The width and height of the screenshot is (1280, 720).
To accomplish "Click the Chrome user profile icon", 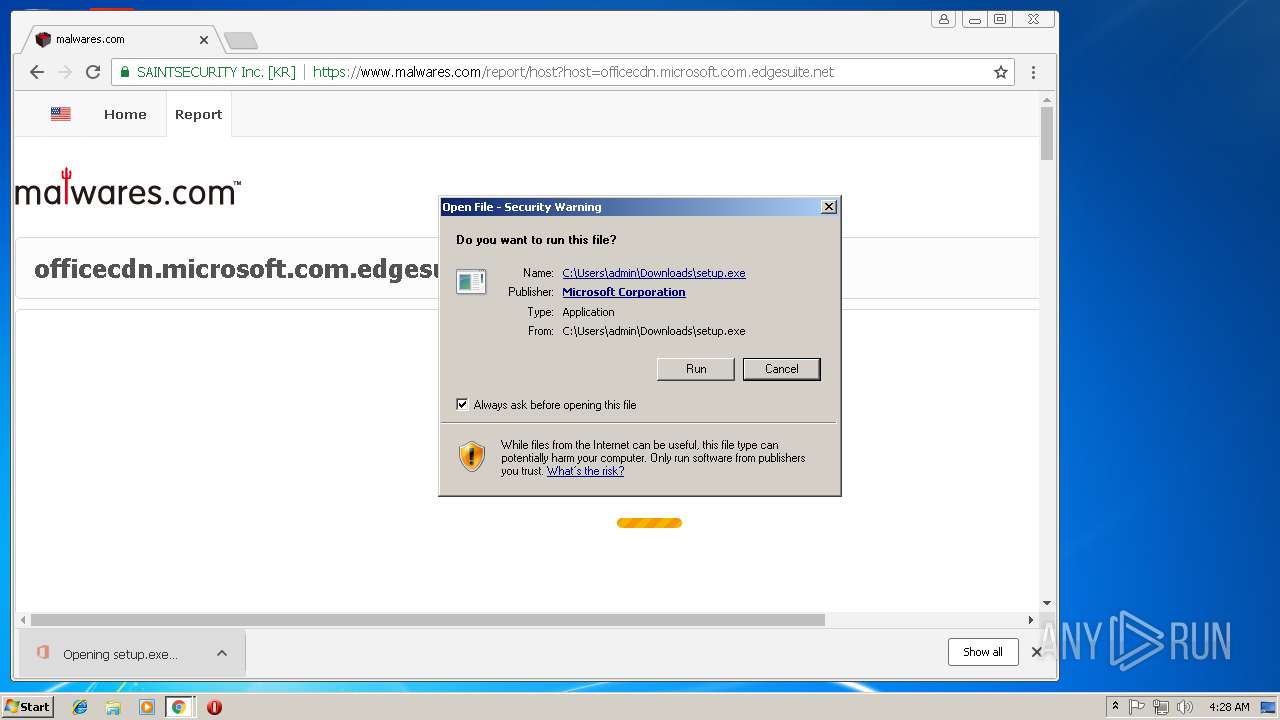I will pos(943,19).
